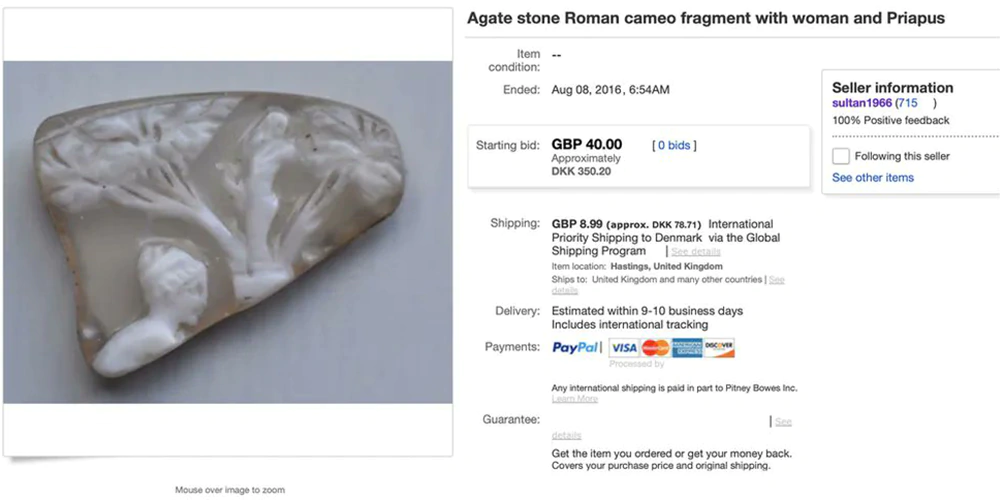Click the Mastercard payment icon

[655, 348]
